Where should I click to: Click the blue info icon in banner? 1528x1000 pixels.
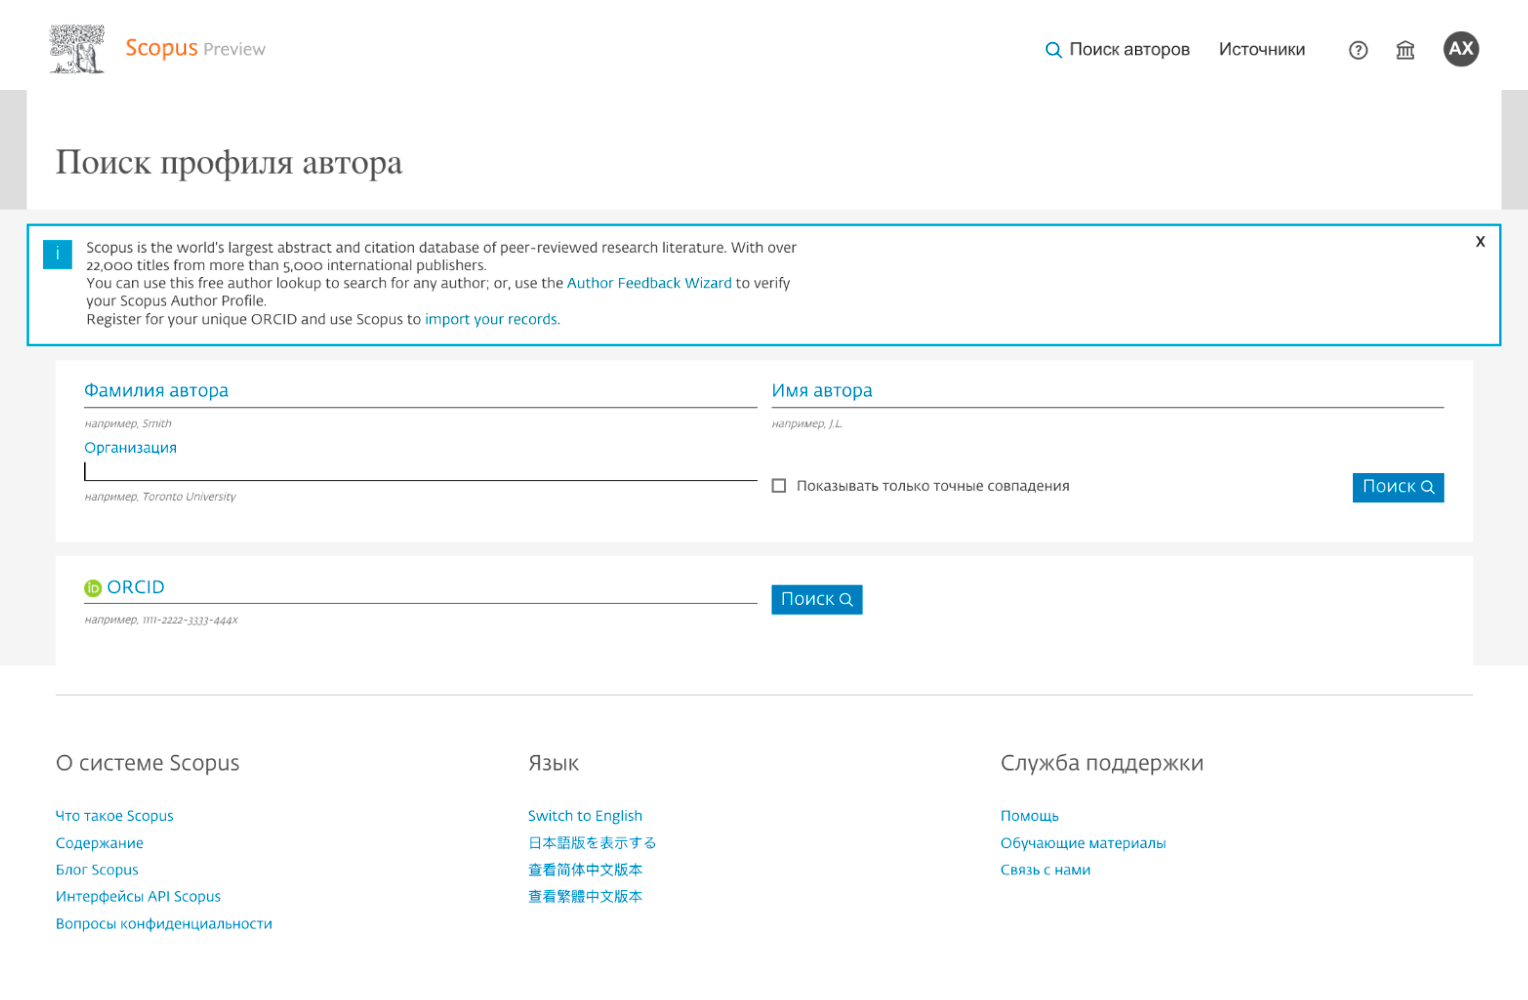click(57, 254)
